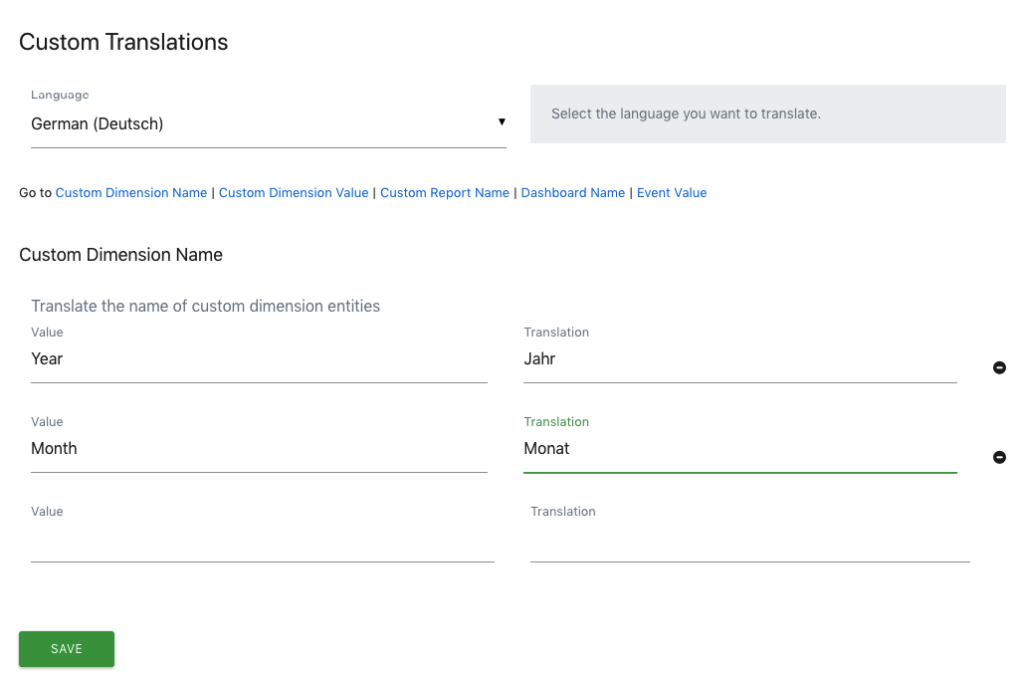This screenshot has width=1024, height=676.
Task: Delete the Month translation row
Action: [999, 458]
